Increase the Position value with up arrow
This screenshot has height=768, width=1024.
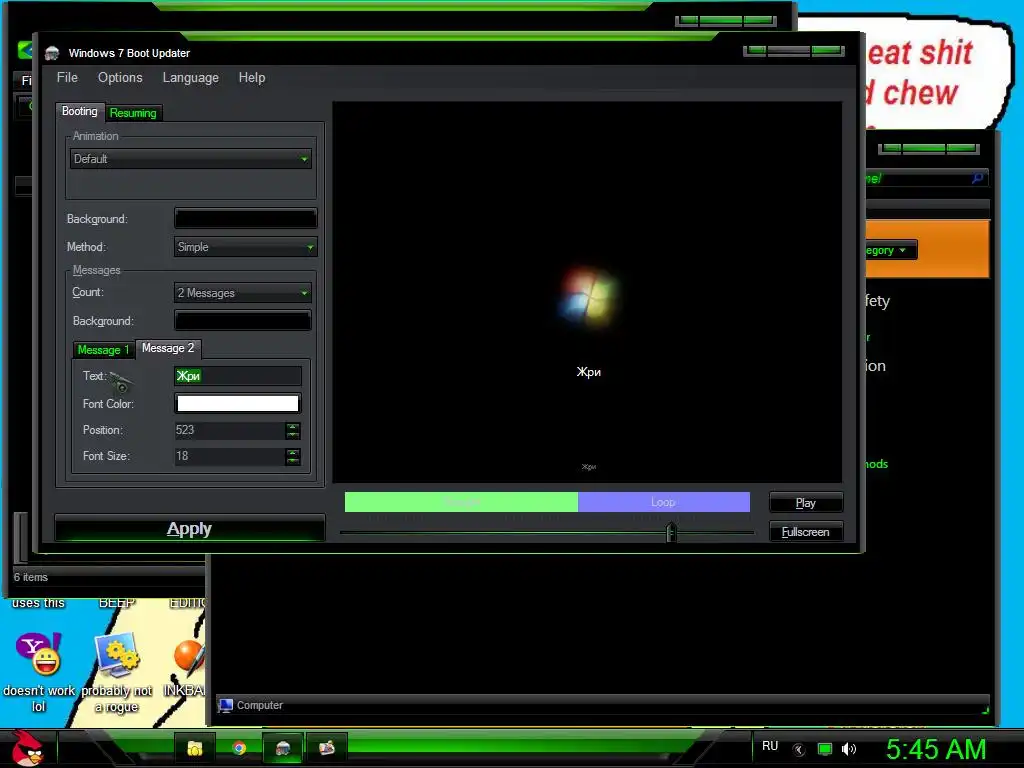pyautogui.click(x=293, y=426)
